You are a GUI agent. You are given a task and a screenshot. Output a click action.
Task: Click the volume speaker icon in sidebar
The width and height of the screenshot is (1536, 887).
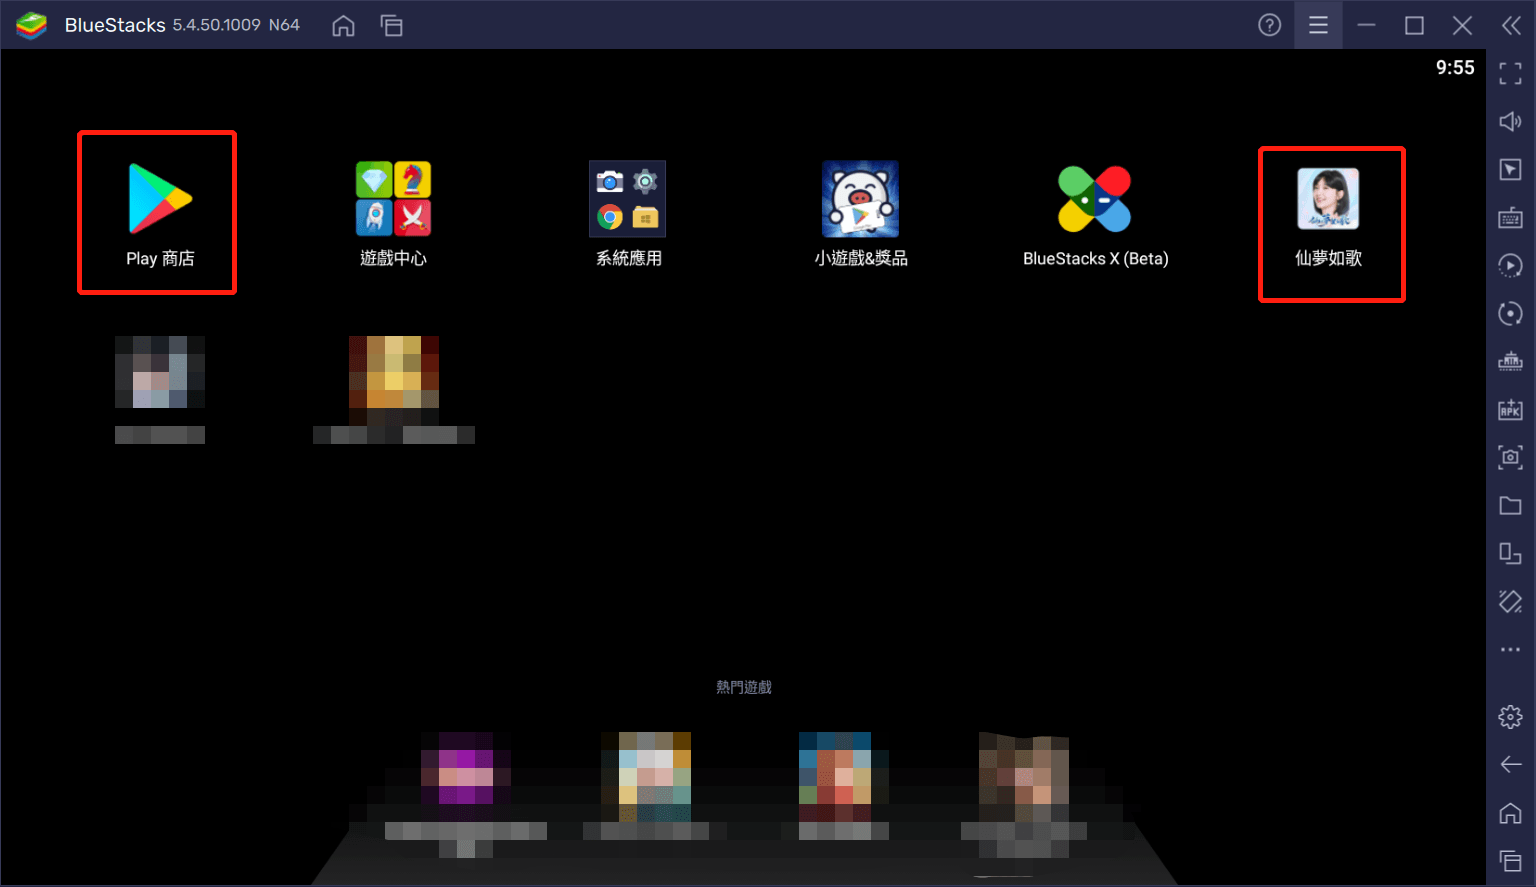[x=1510, y=121]
